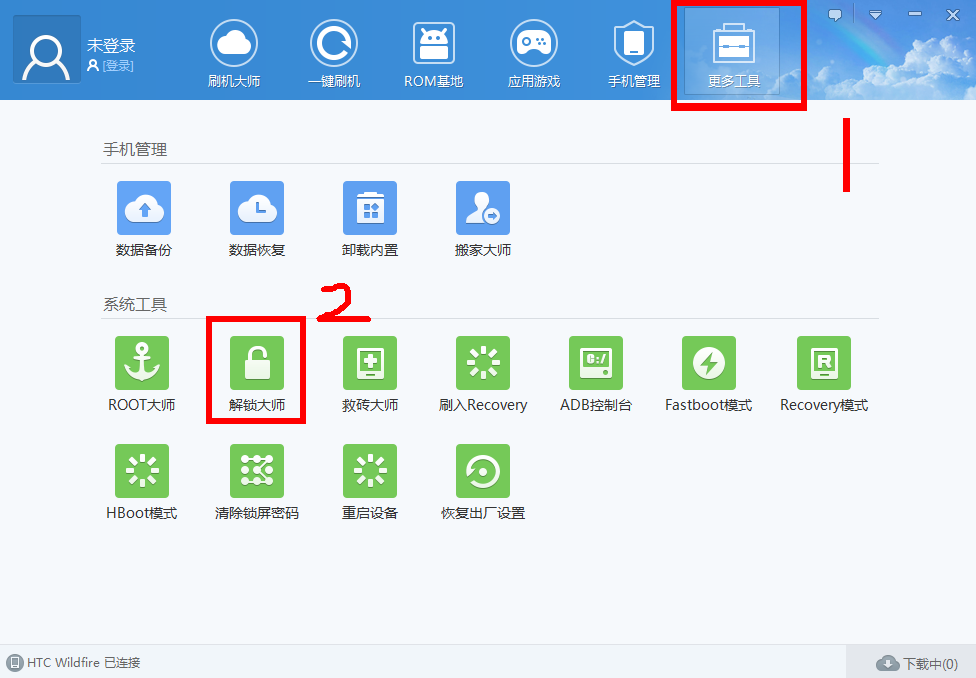Expand the title bar dropdown menu arrow
This screenshot has height=678, width=976.
point(875,15)
